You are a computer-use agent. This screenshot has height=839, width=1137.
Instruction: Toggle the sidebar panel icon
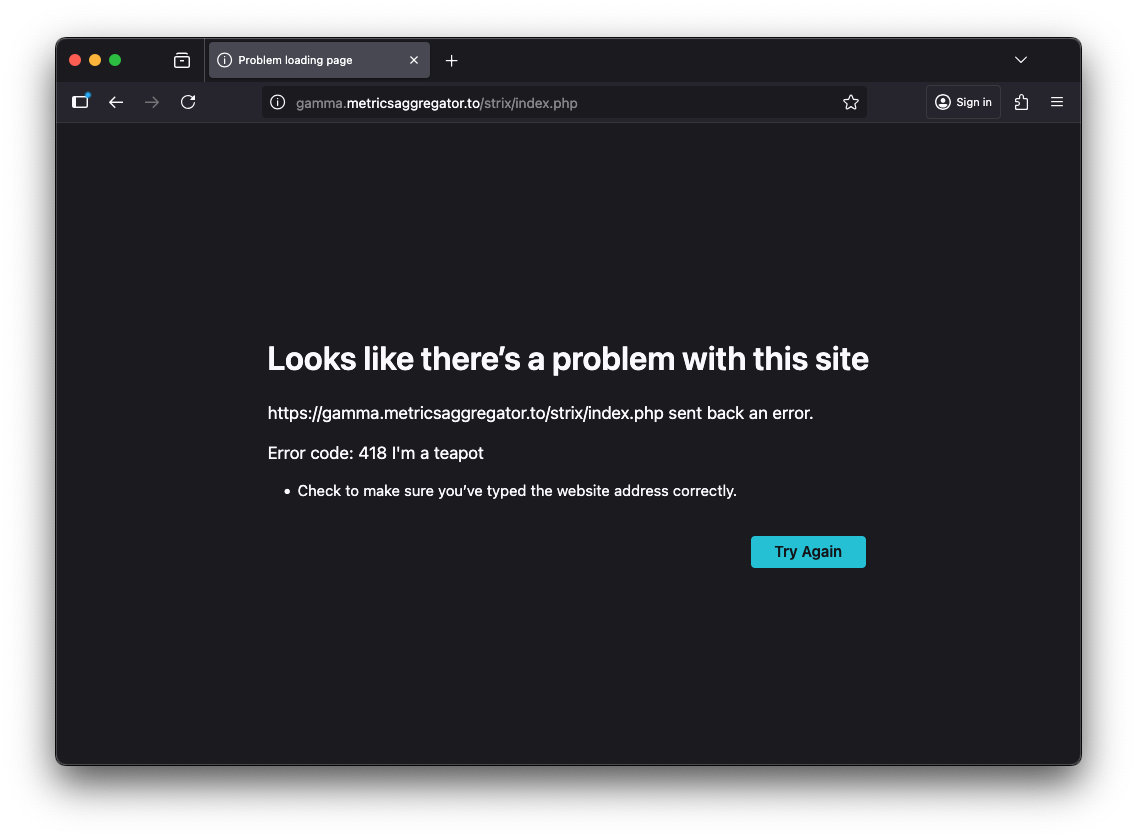[x=81, y=102]
